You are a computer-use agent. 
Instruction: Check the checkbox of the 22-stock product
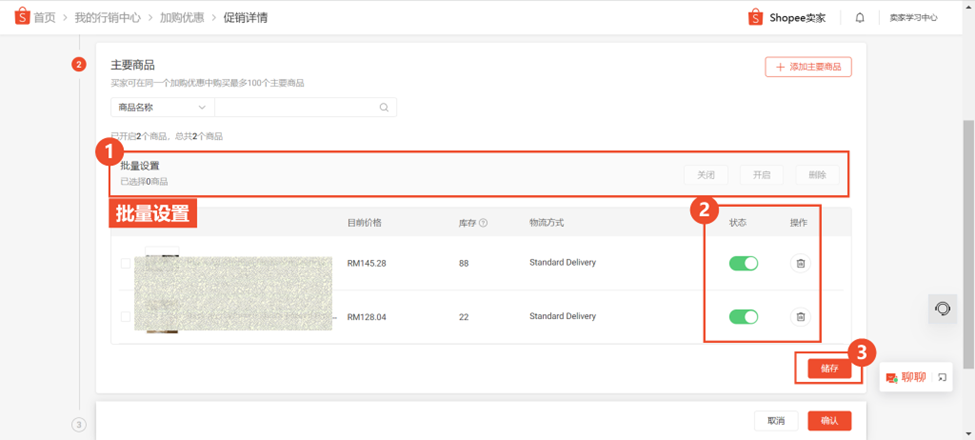tap(126, 317)
